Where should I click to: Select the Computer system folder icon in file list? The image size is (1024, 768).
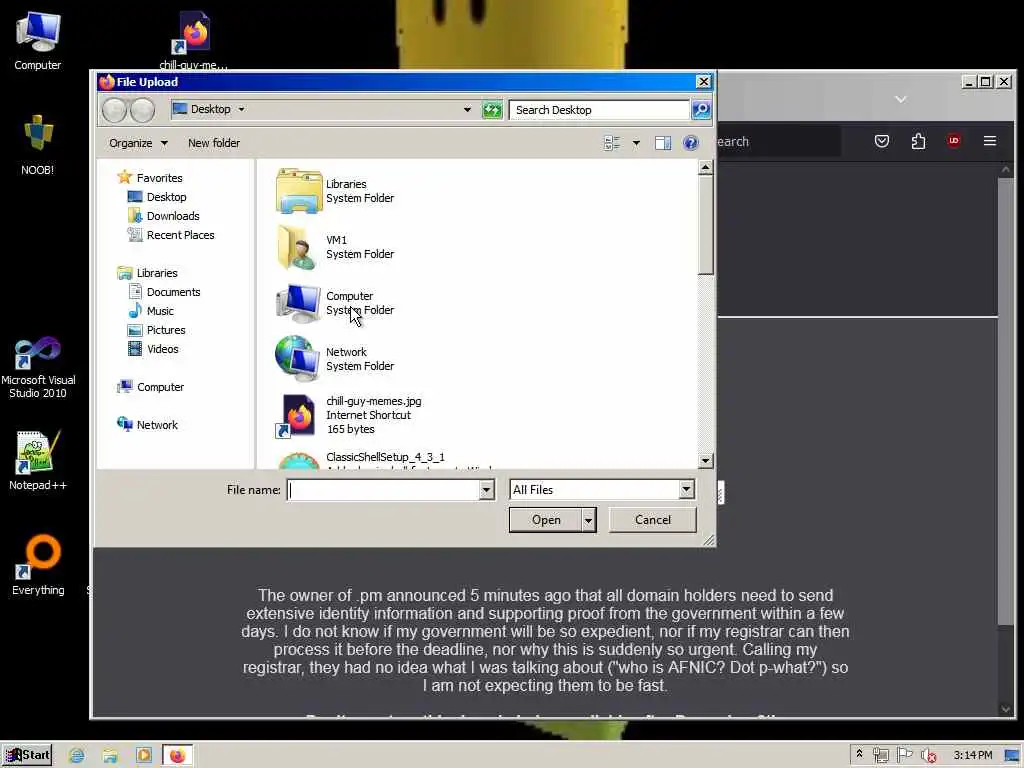click(298, 303)
